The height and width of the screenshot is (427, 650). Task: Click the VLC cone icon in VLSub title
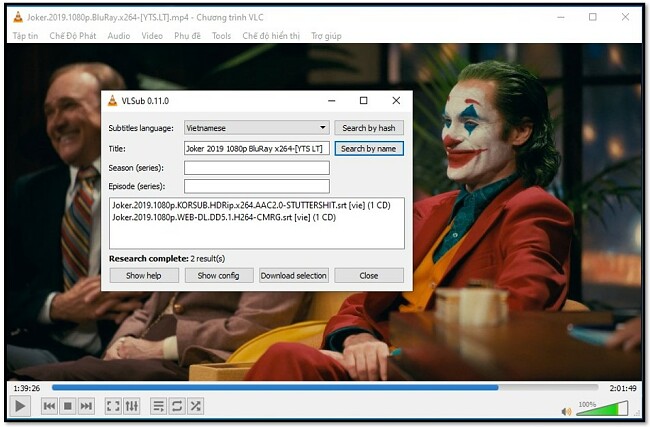112,101
